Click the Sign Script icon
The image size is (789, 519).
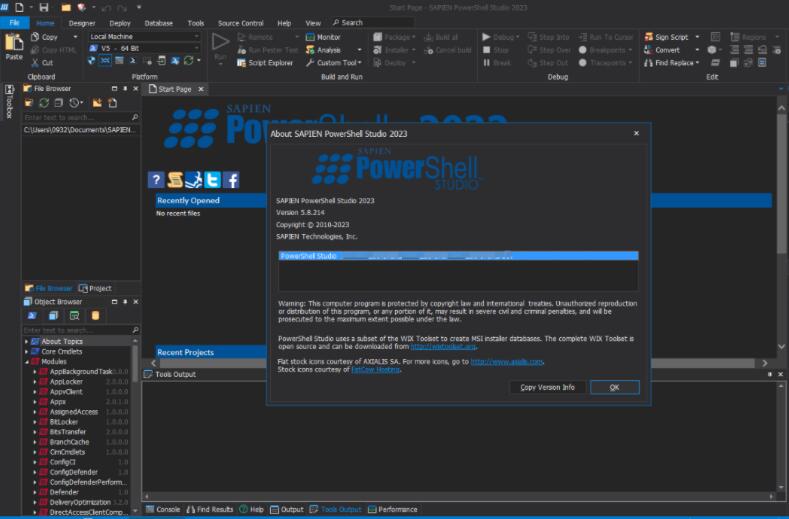coord(649,37)
